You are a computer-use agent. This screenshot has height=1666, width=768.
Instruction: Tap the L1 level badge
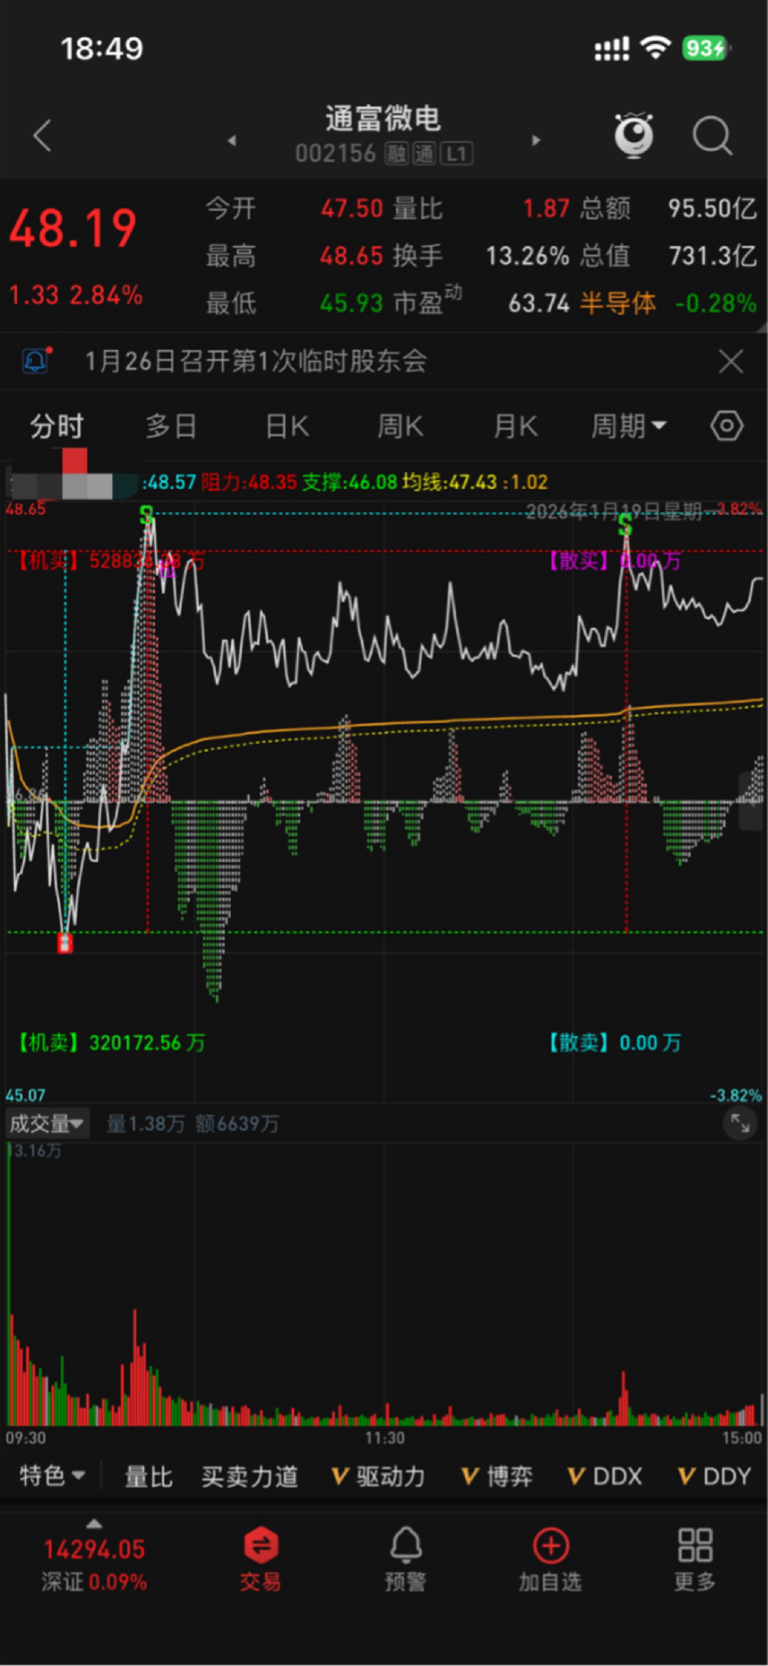(x=457, y=154)
